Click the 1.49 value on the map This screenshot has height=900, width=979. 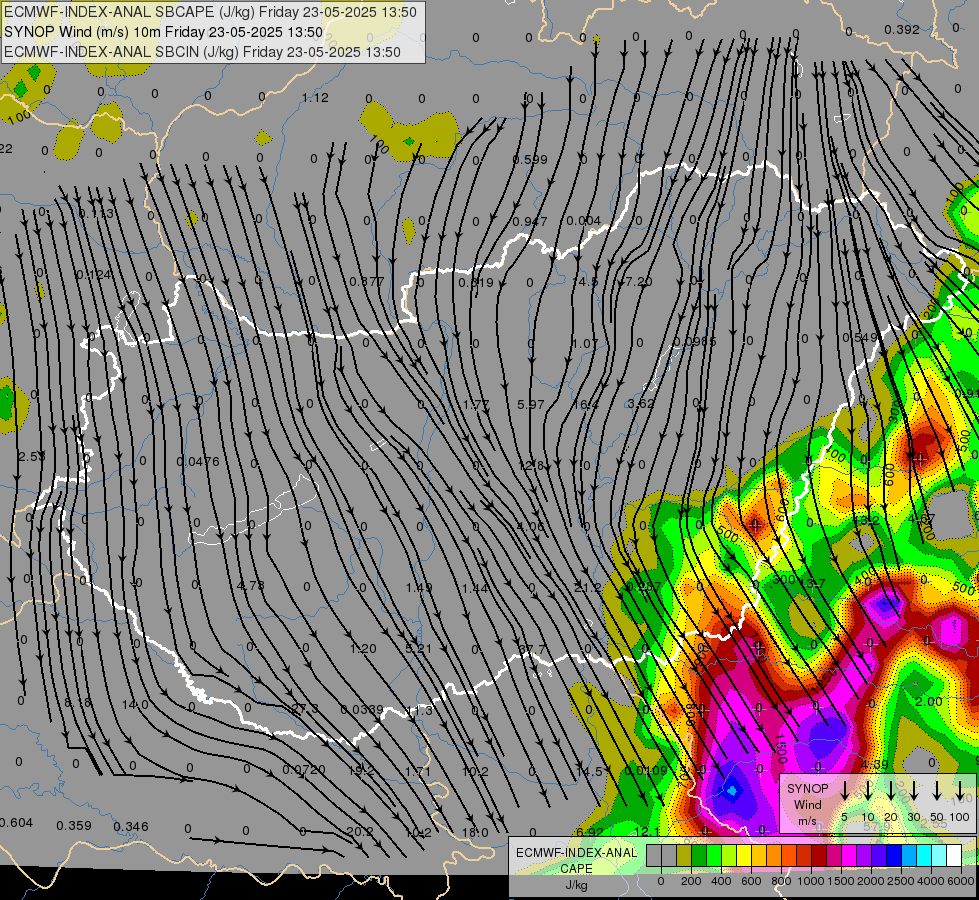tap(419, 587)
